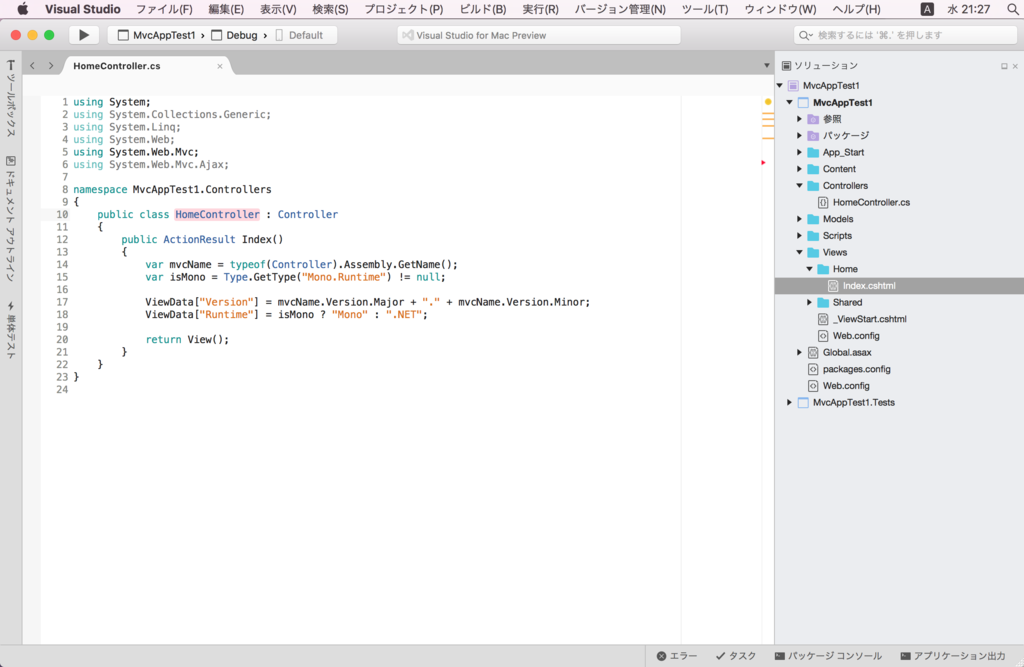Click the red error marker in scrollbar
This screenshot has width=1024, height=667.
(763, 162)
